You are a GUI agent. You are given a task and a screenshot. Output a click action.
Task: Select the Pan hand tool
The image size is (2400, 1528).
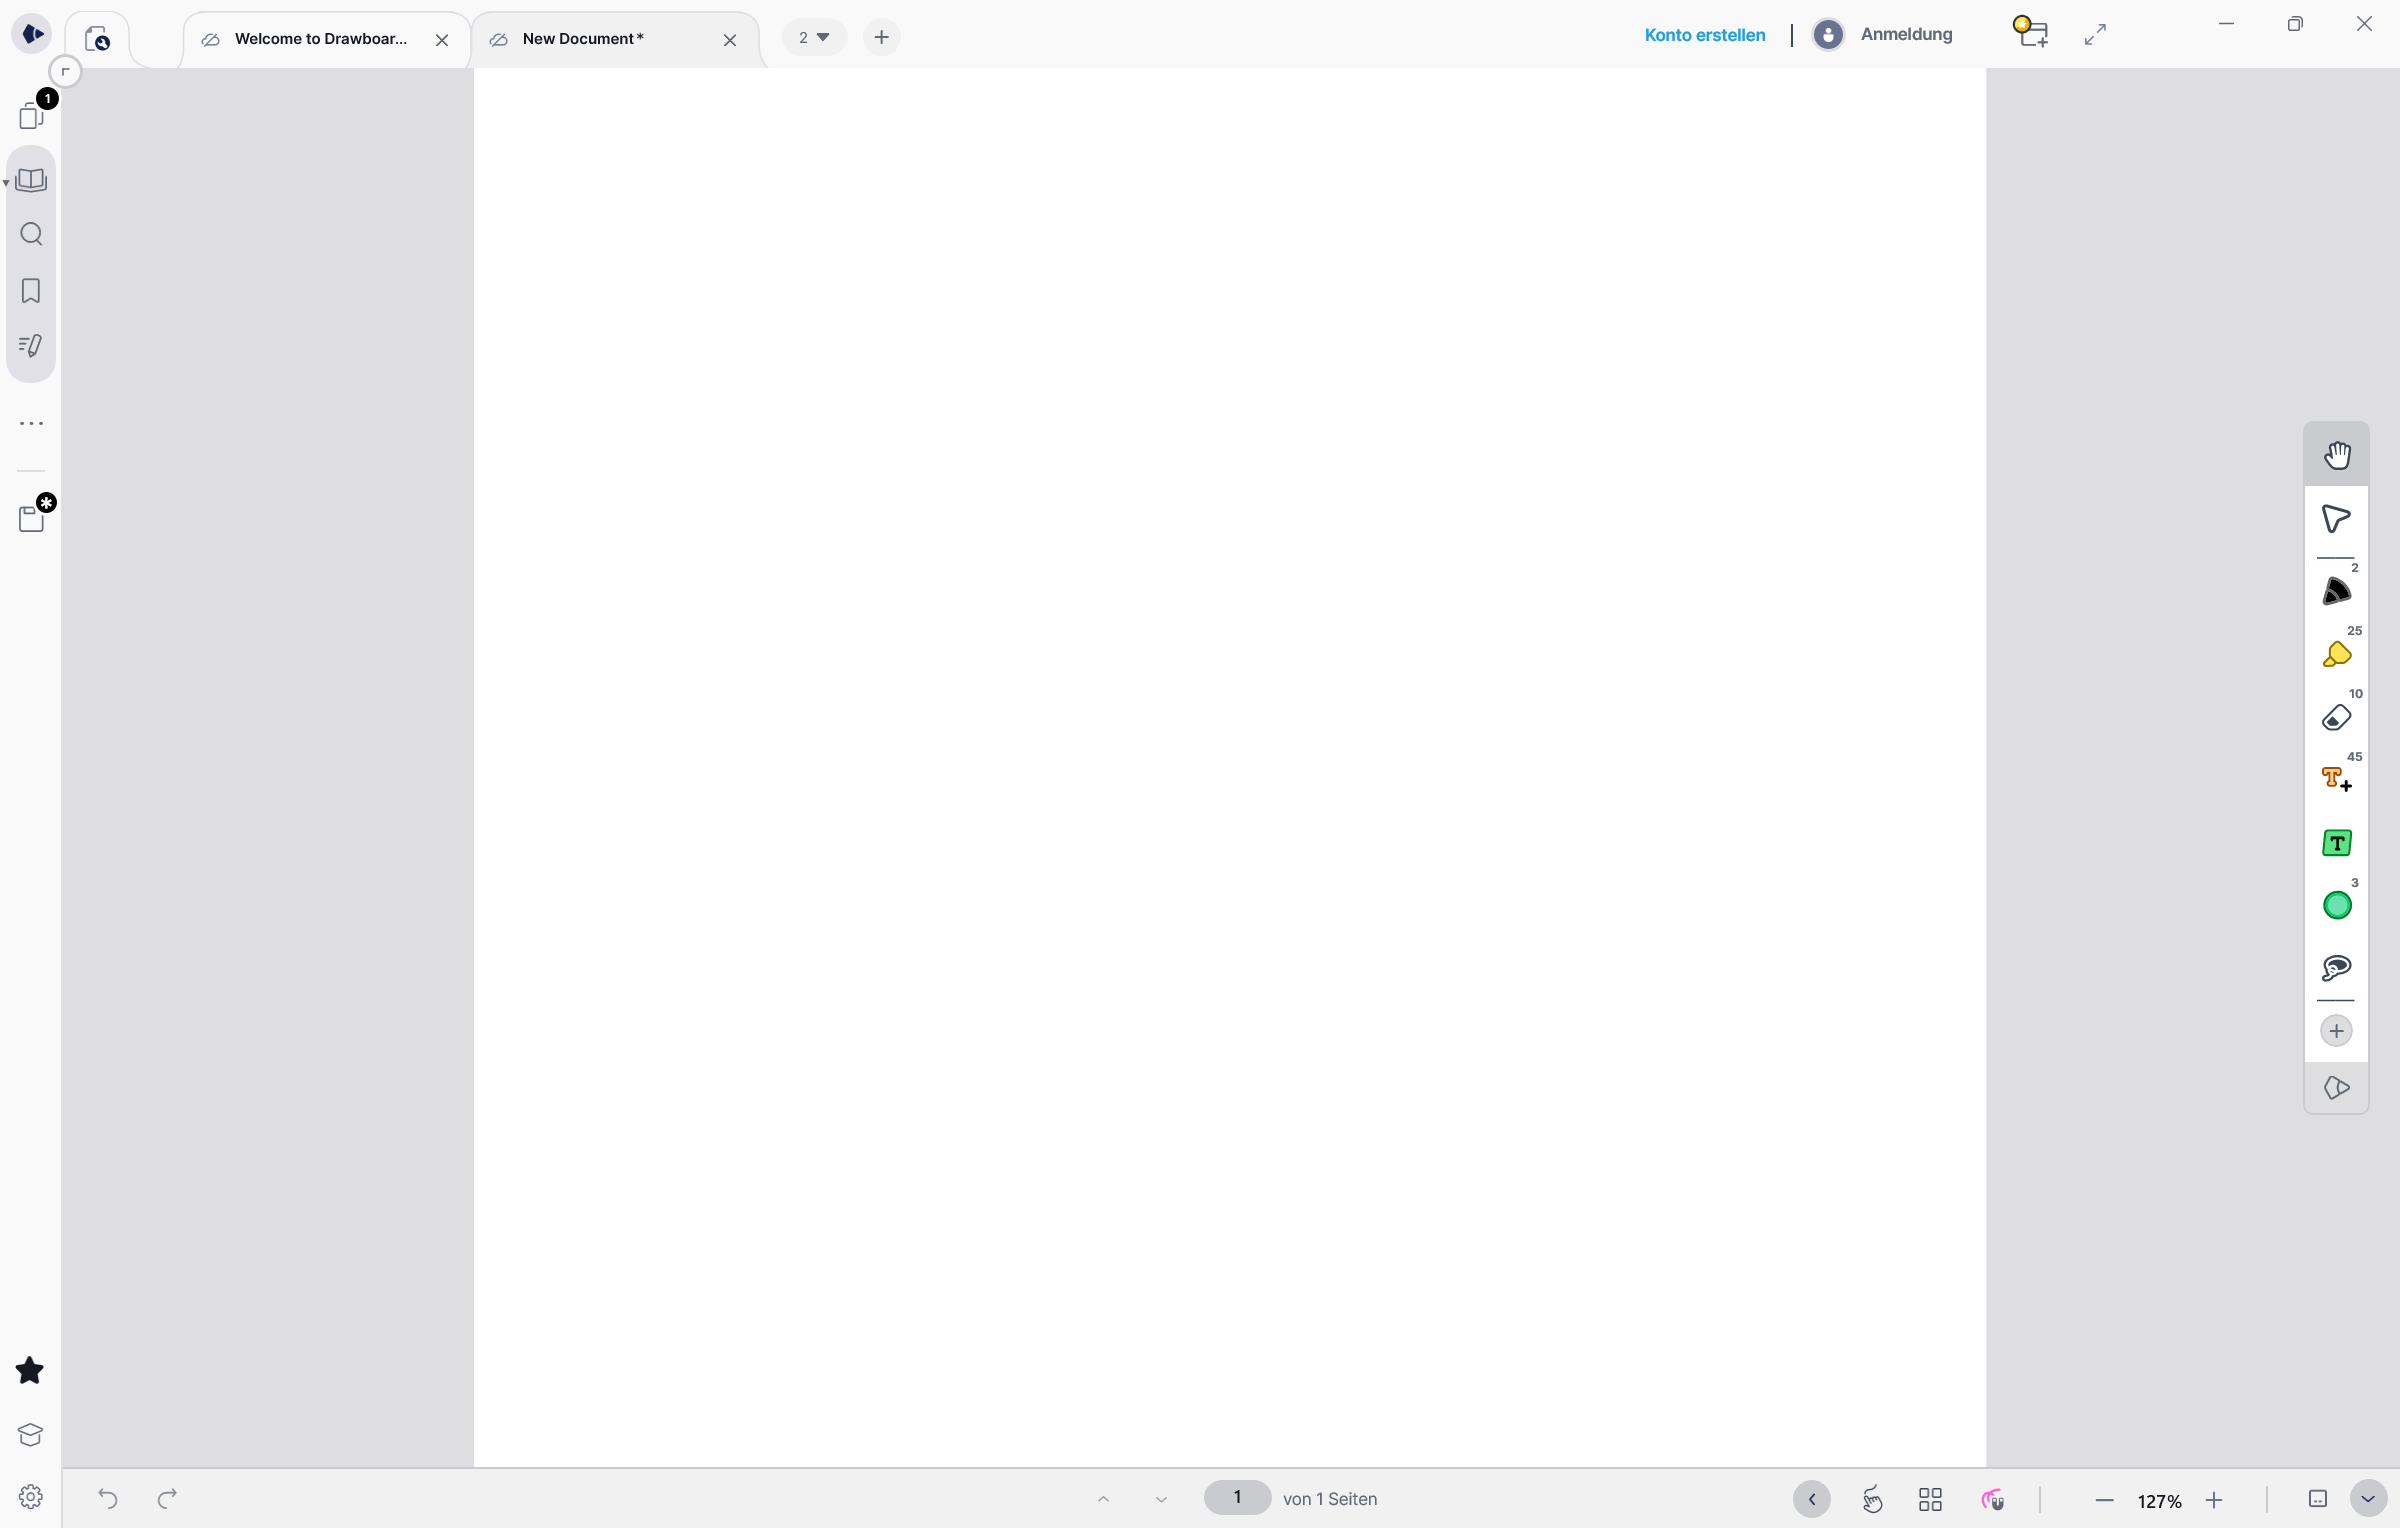pyautogui.click(x=2336, y=454)
